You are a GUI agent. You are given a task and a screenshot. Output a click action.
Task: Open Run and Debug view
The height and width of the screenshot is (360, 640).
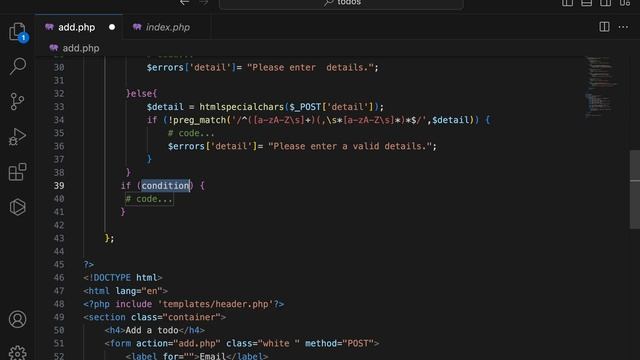tap(18, 137)
